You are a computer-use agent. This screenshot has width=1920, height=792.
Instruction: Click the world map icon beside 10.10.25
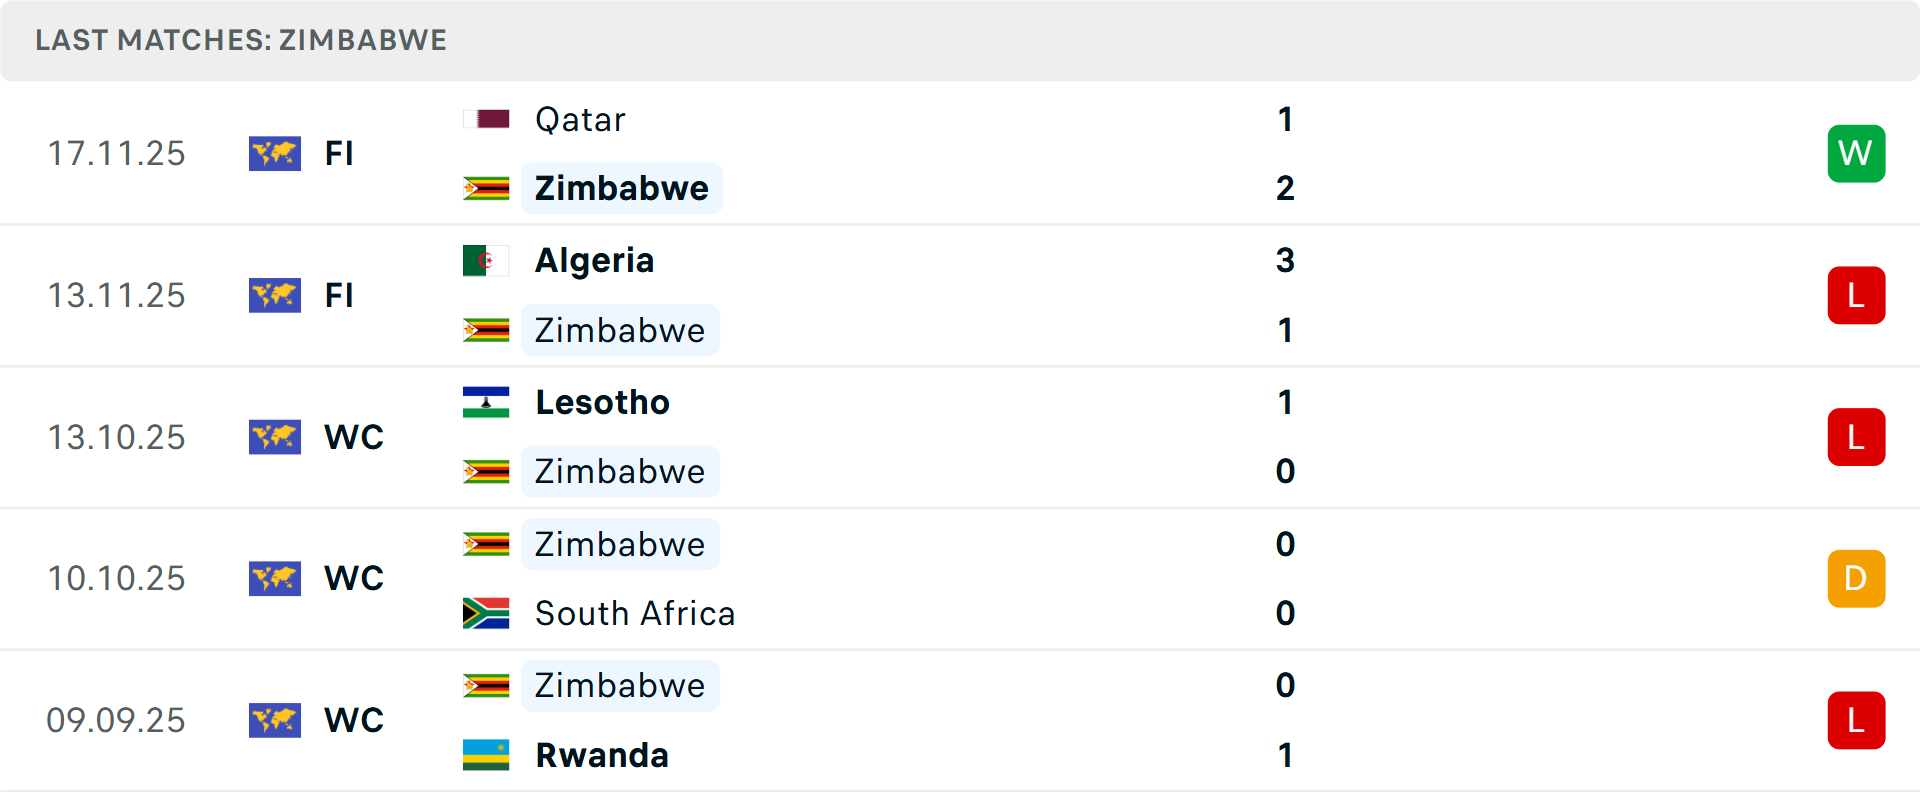(275, 579)
